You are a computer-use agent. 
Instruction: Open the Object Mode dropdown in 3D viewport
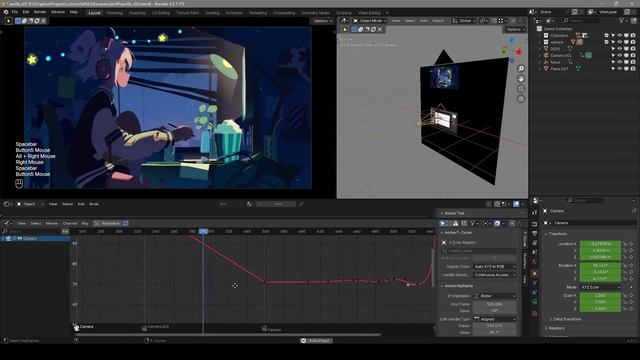pyautogui.click(x=370, y=21)
